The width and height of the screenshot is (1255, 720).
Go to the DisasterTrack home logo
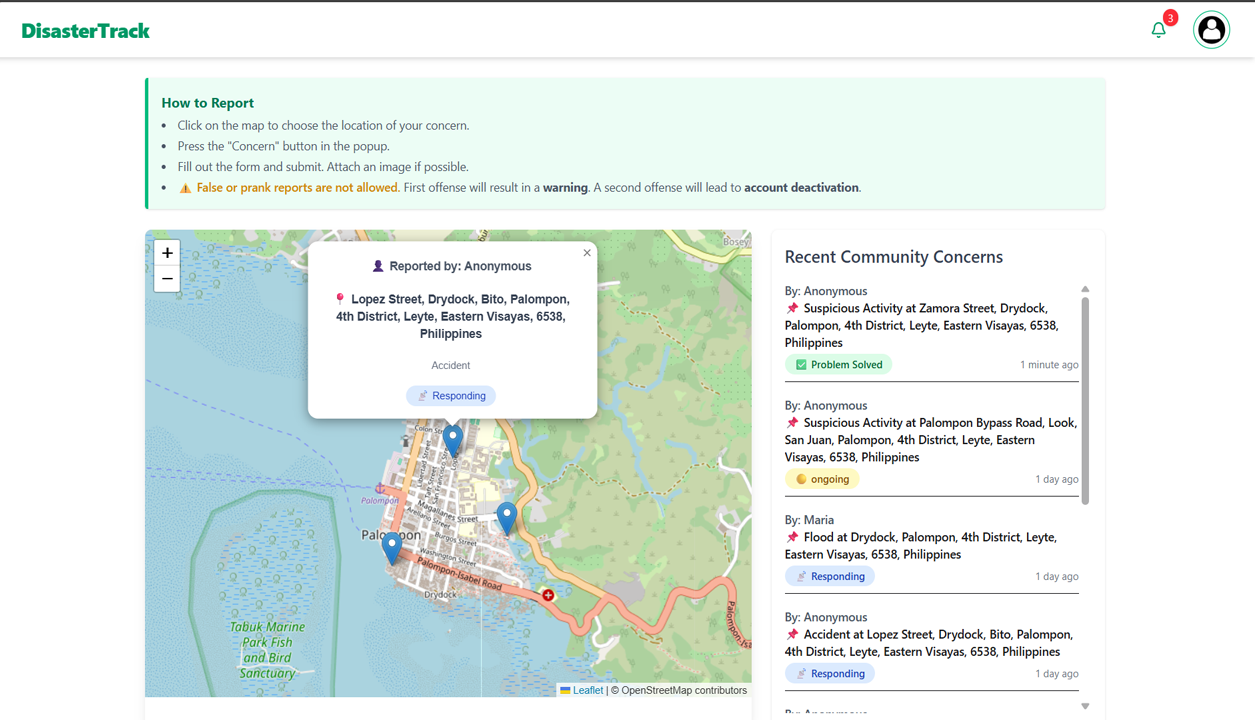pyautogui.click(x=86, y=31)
